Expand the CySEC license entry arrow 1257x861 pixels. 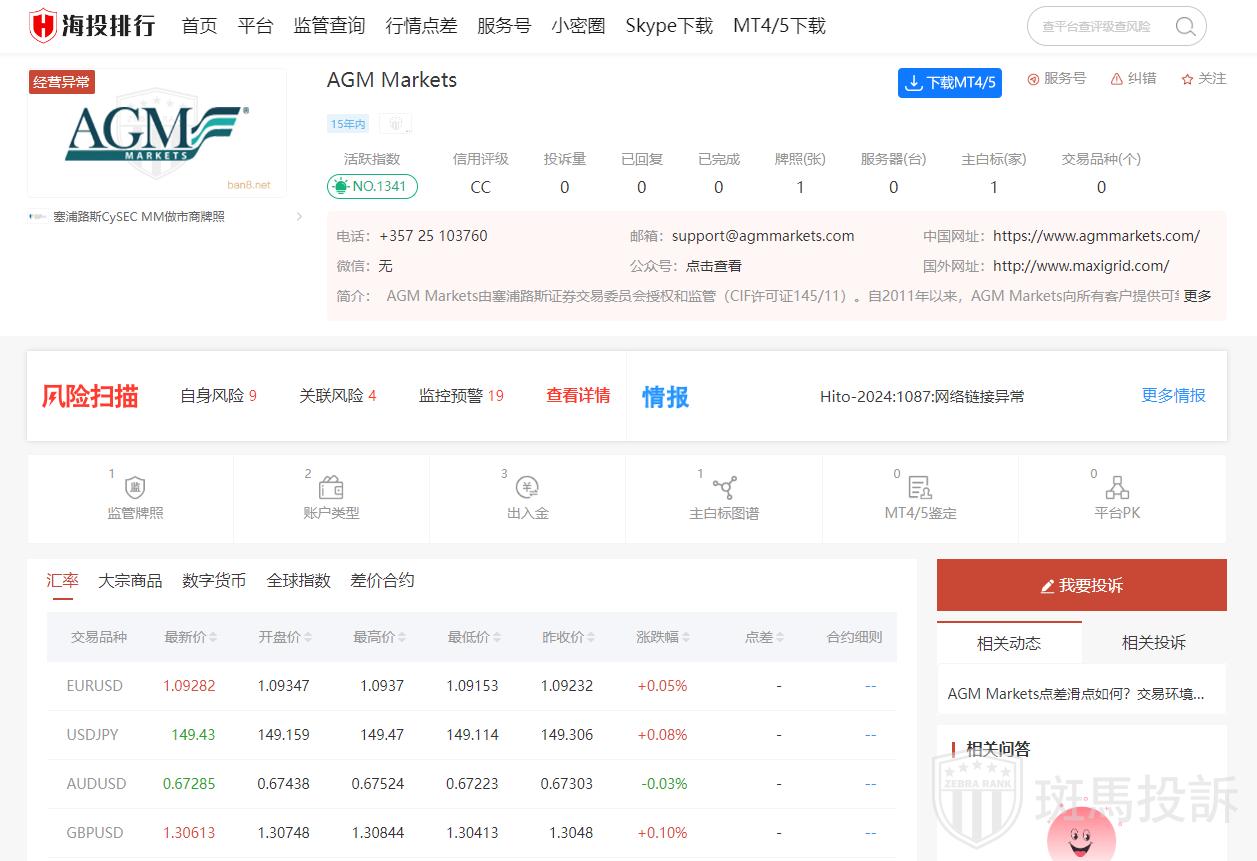(298, 216)
